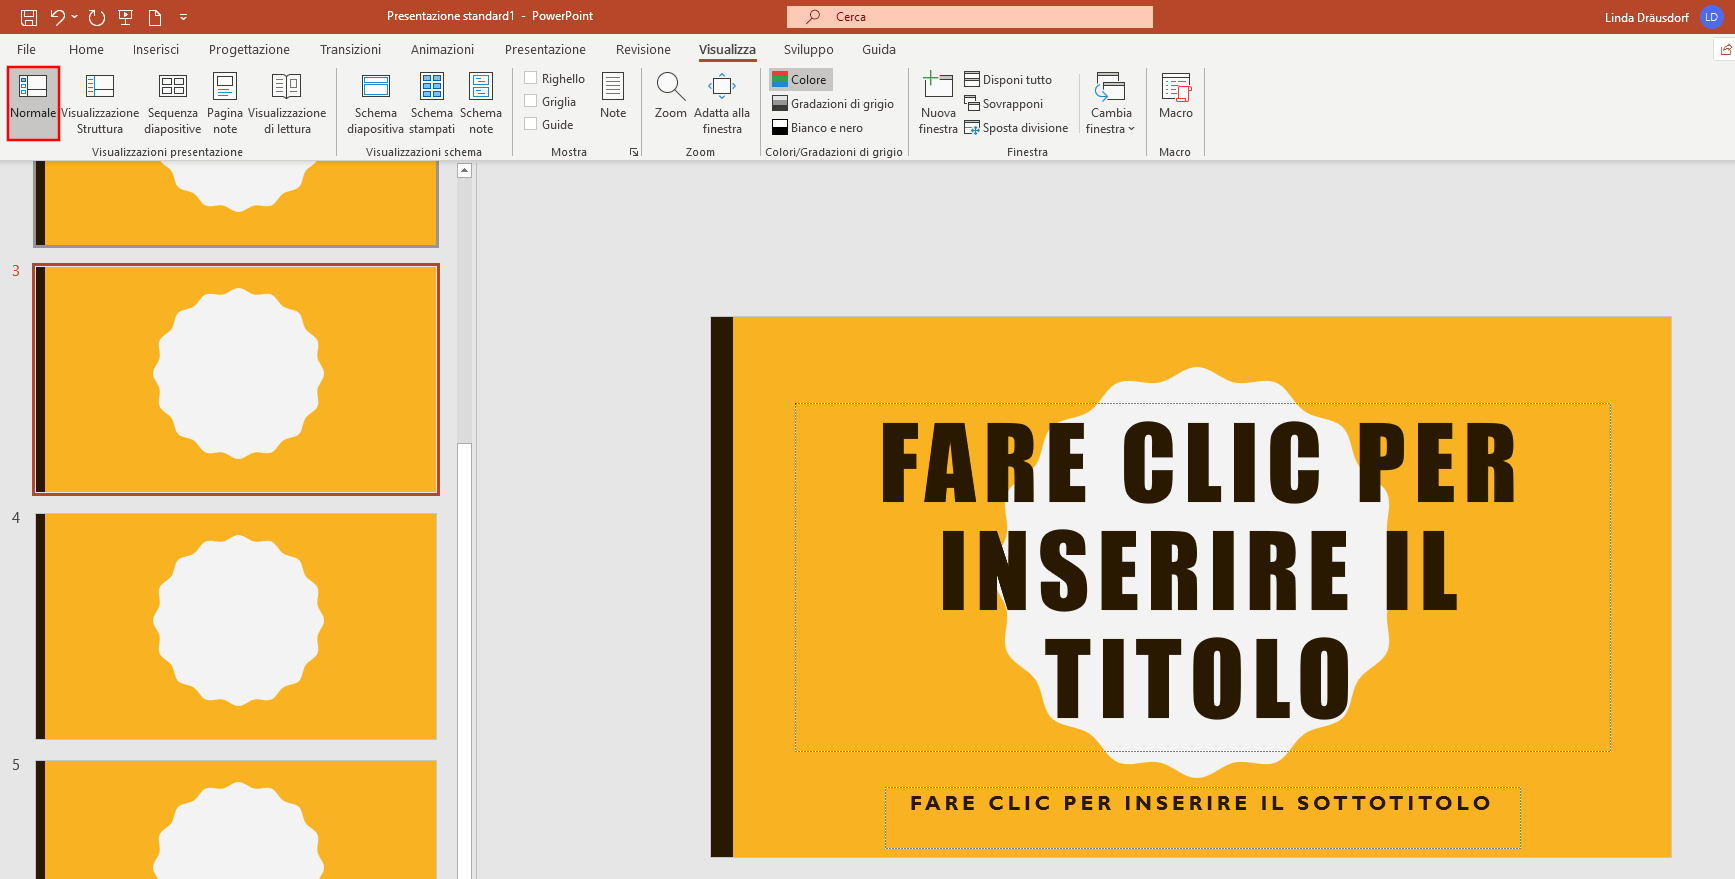
Task: Open Schema note view
Action: click(x=481, y=103)
